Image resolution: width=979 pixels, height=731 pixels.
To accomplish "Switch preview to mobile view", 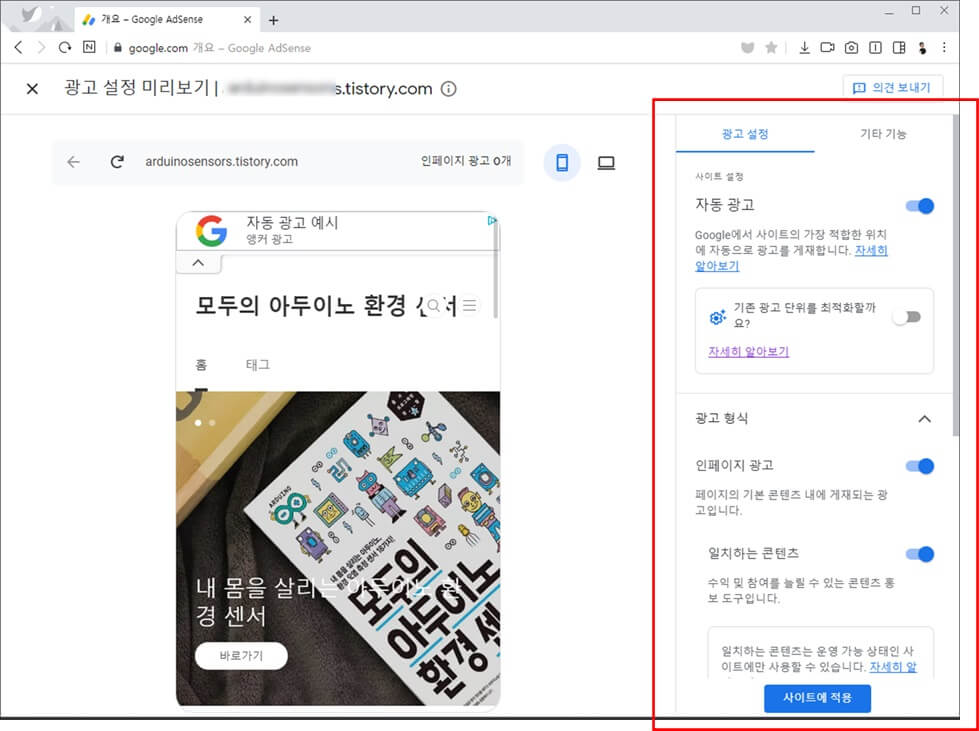I will [x=562, y=163].
